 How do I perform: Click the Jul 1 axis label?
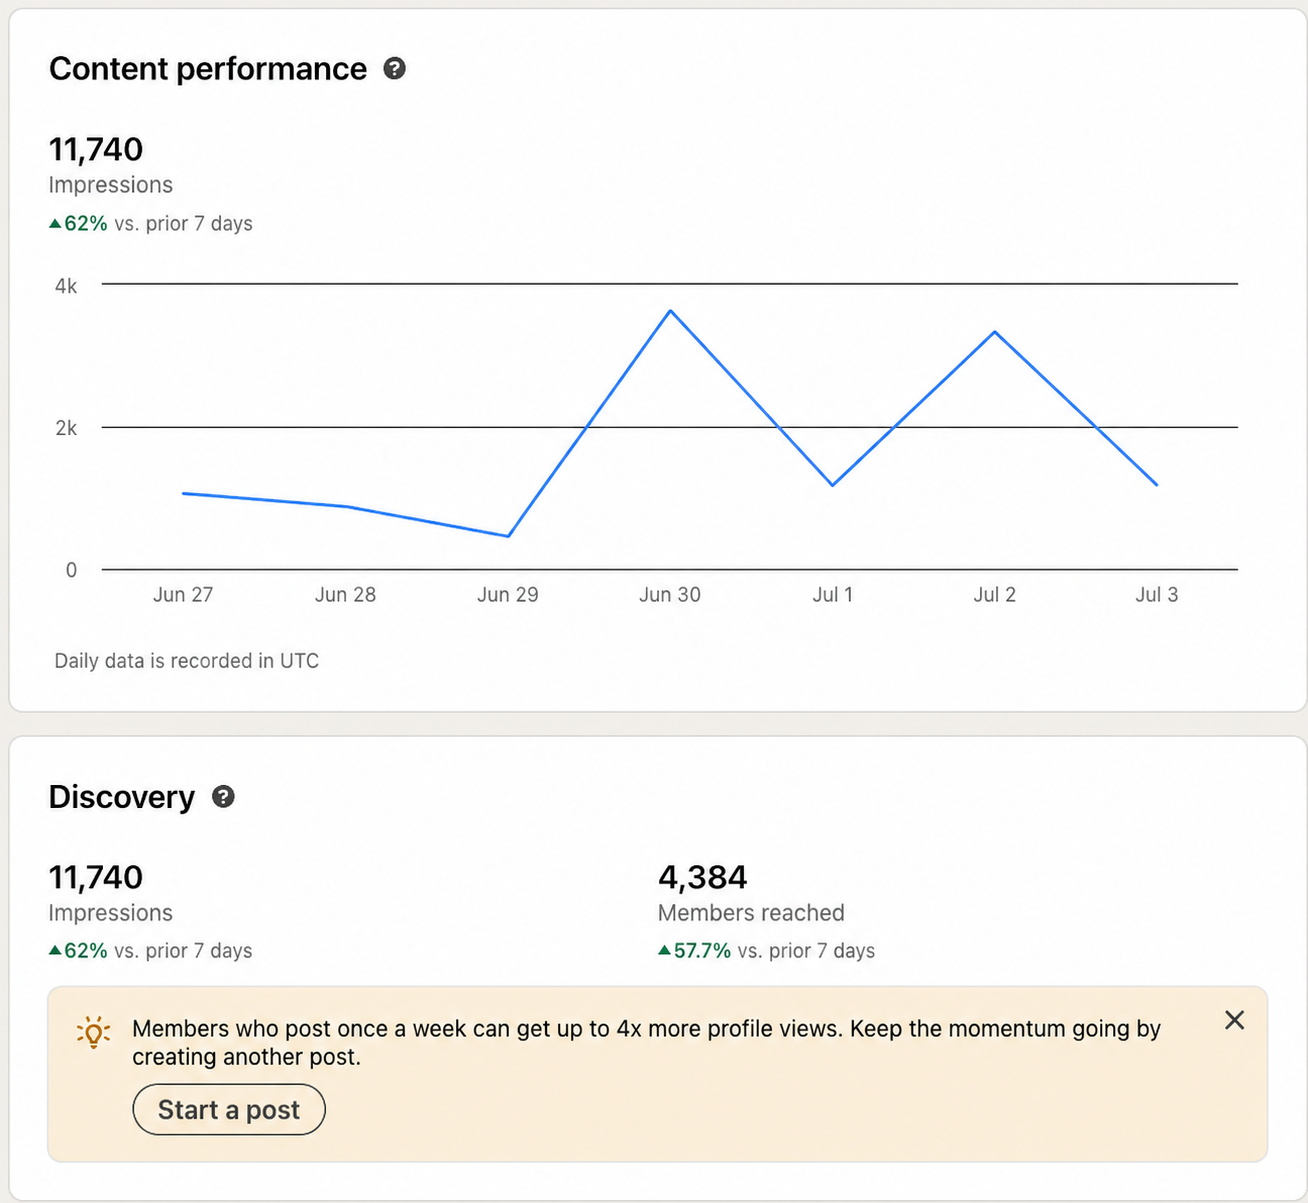coord(832,595)
